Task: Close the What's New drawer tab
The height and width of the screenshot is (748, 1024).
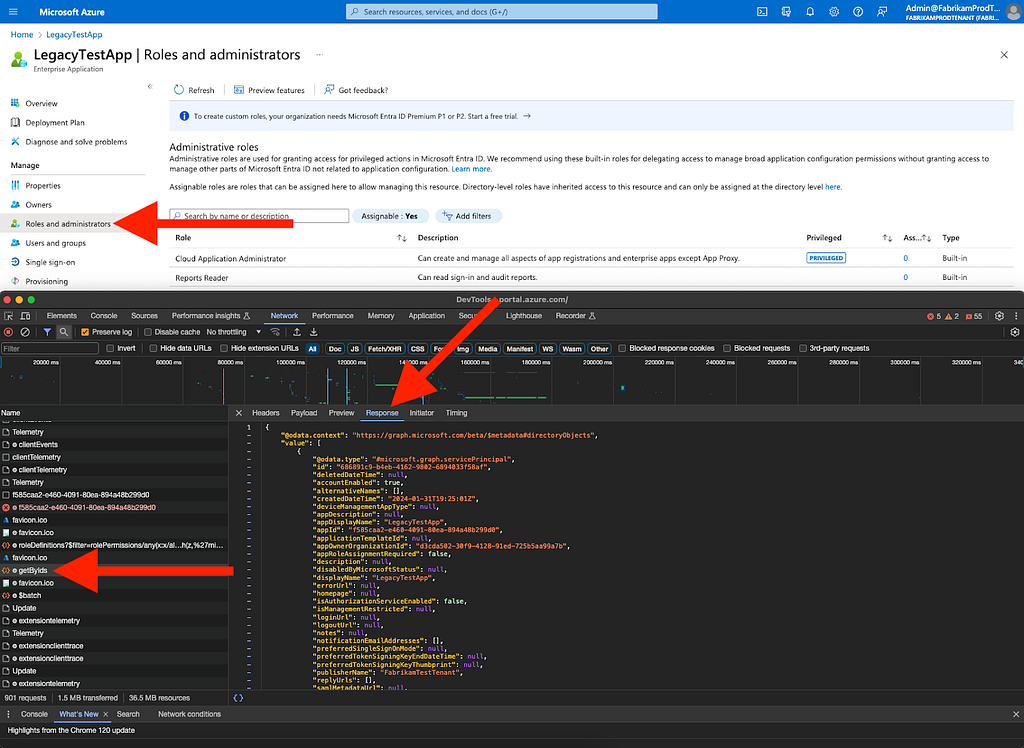Action: (106, 714)
